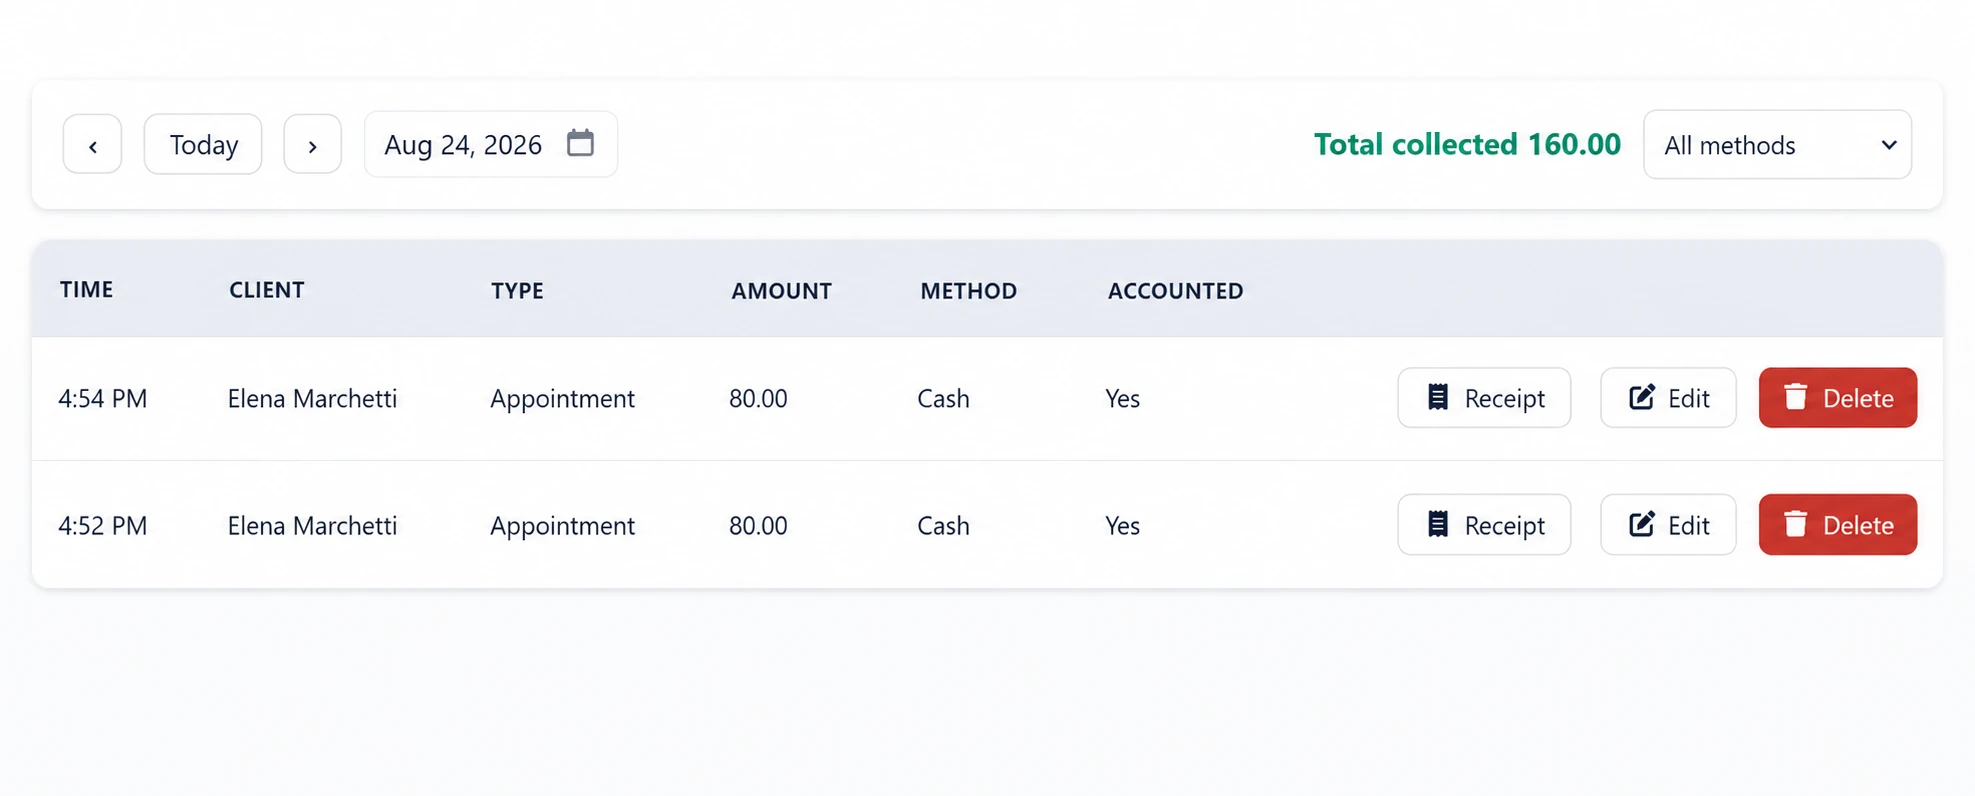Click the Aug 24, 2026 date field
Screen dimensions: 1975x796
[x=490, y=144]
